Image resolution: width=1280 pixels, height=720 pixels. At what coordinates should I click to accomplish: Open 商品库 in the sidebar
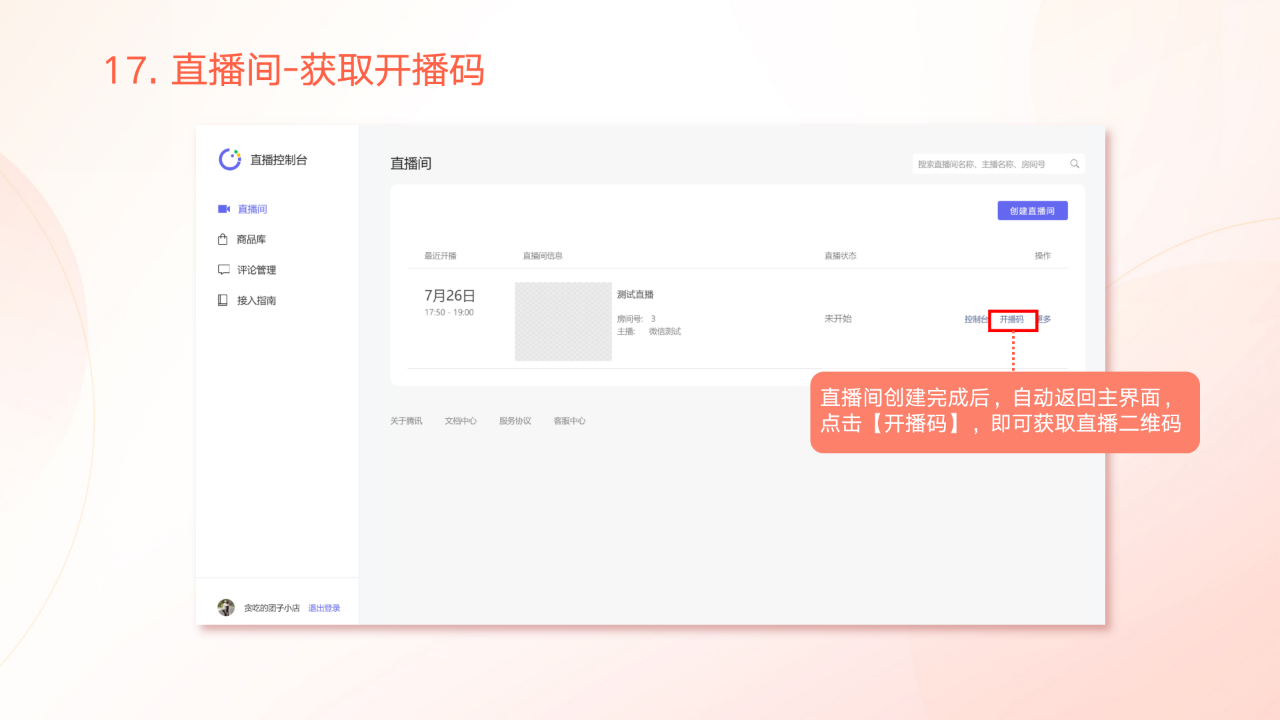pyautogui.click(x=252, y=239)
